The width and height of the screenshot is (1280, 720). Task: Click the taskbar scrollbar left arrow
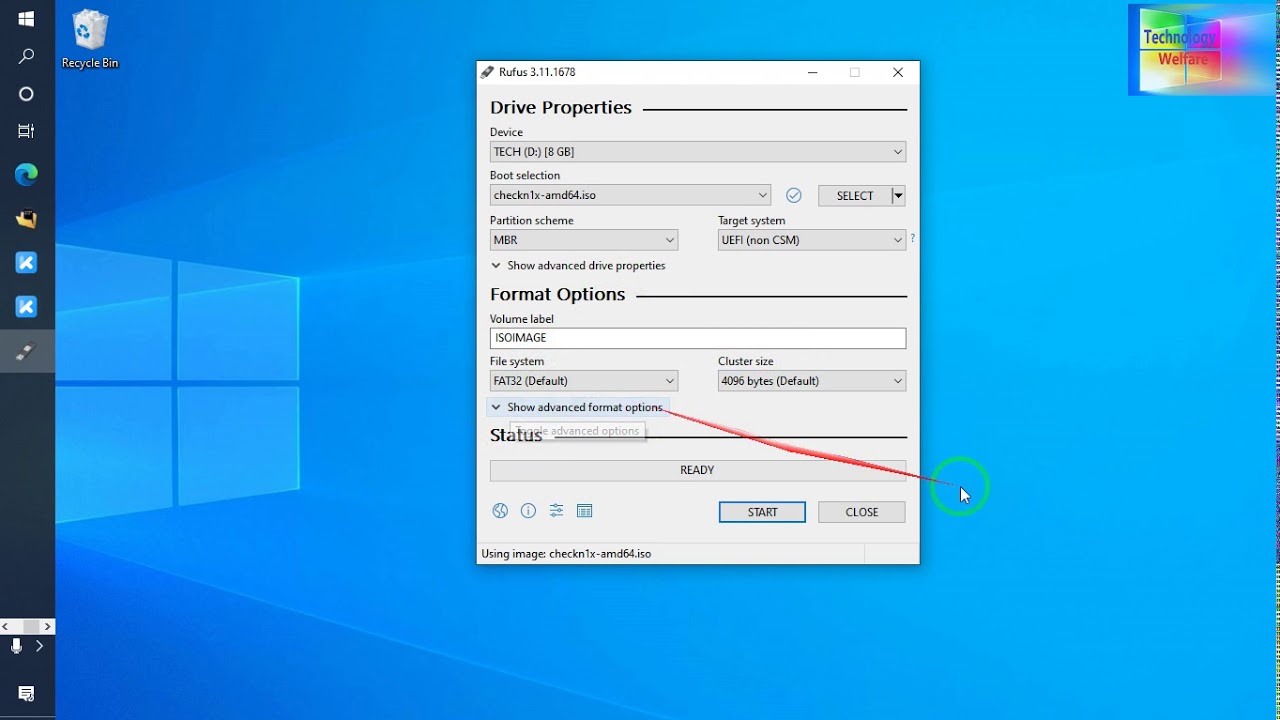5,627
